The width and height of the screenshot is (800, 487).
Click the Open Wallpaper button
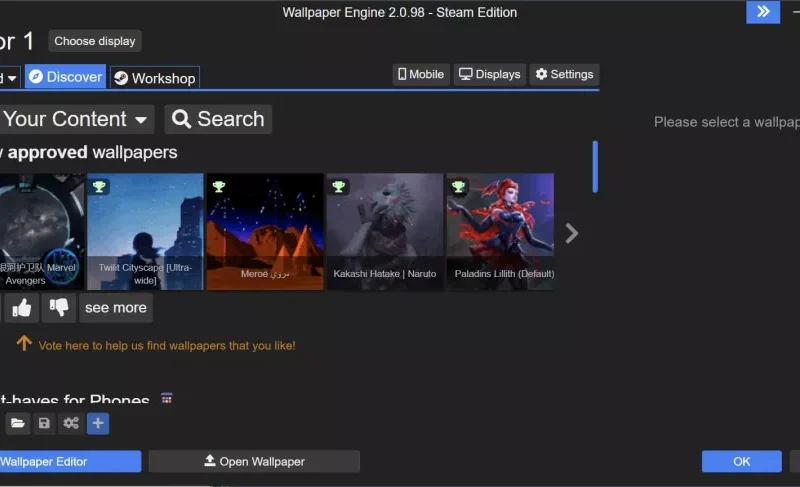tap(254, 461)
